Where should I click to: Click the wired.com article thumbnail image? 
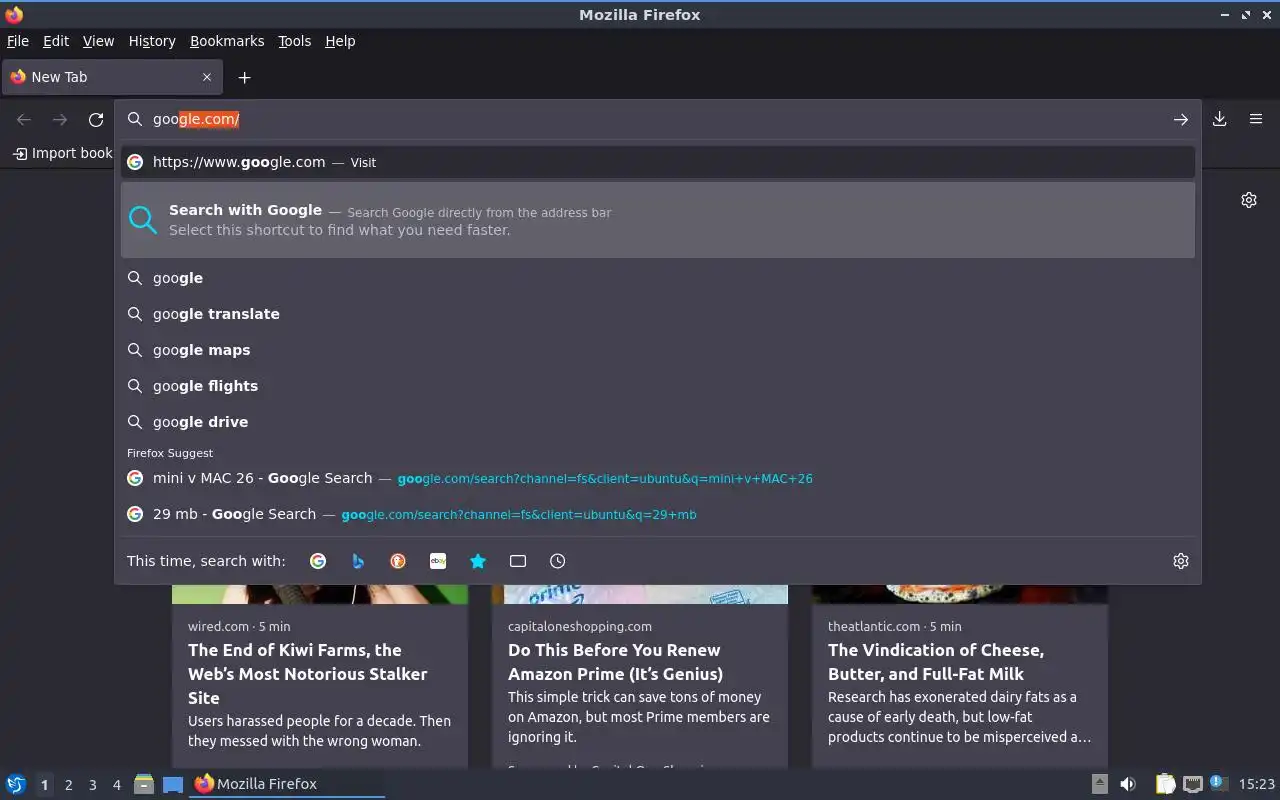pyautogui.click(x=320, y=594)
